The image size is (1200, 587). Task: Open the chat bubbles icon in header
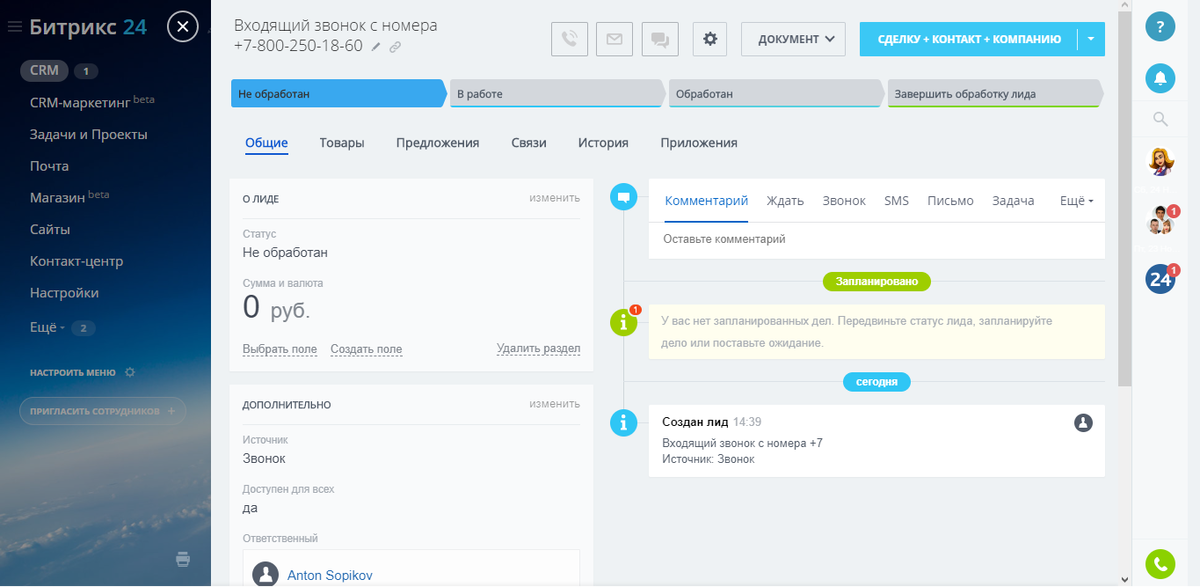coord(660,39)
